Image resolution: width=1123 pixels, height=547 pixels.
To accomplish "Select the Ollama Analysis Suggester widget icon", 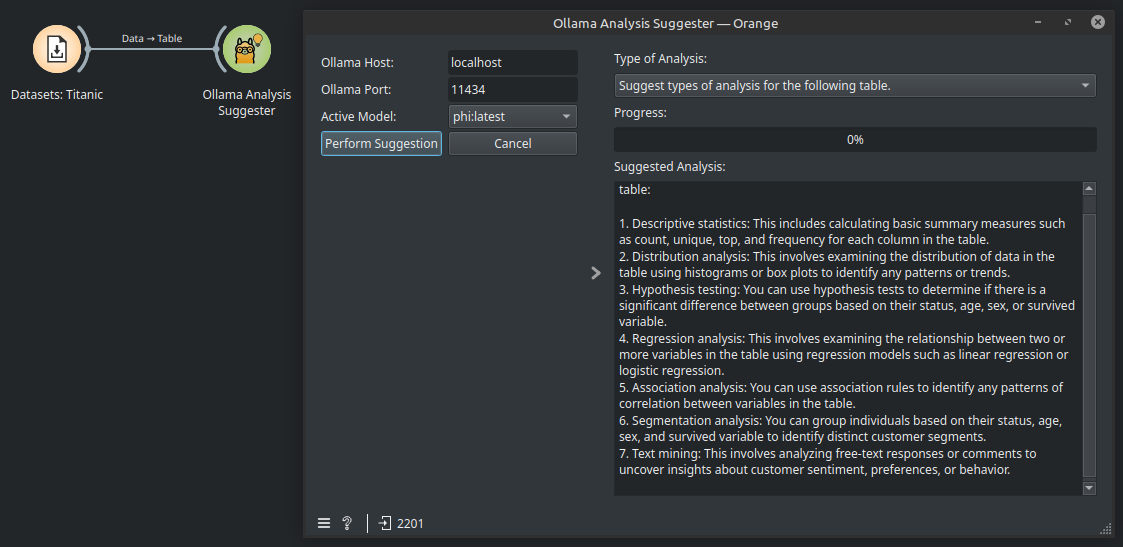I will pyautogui.click(x=247, y=49).
